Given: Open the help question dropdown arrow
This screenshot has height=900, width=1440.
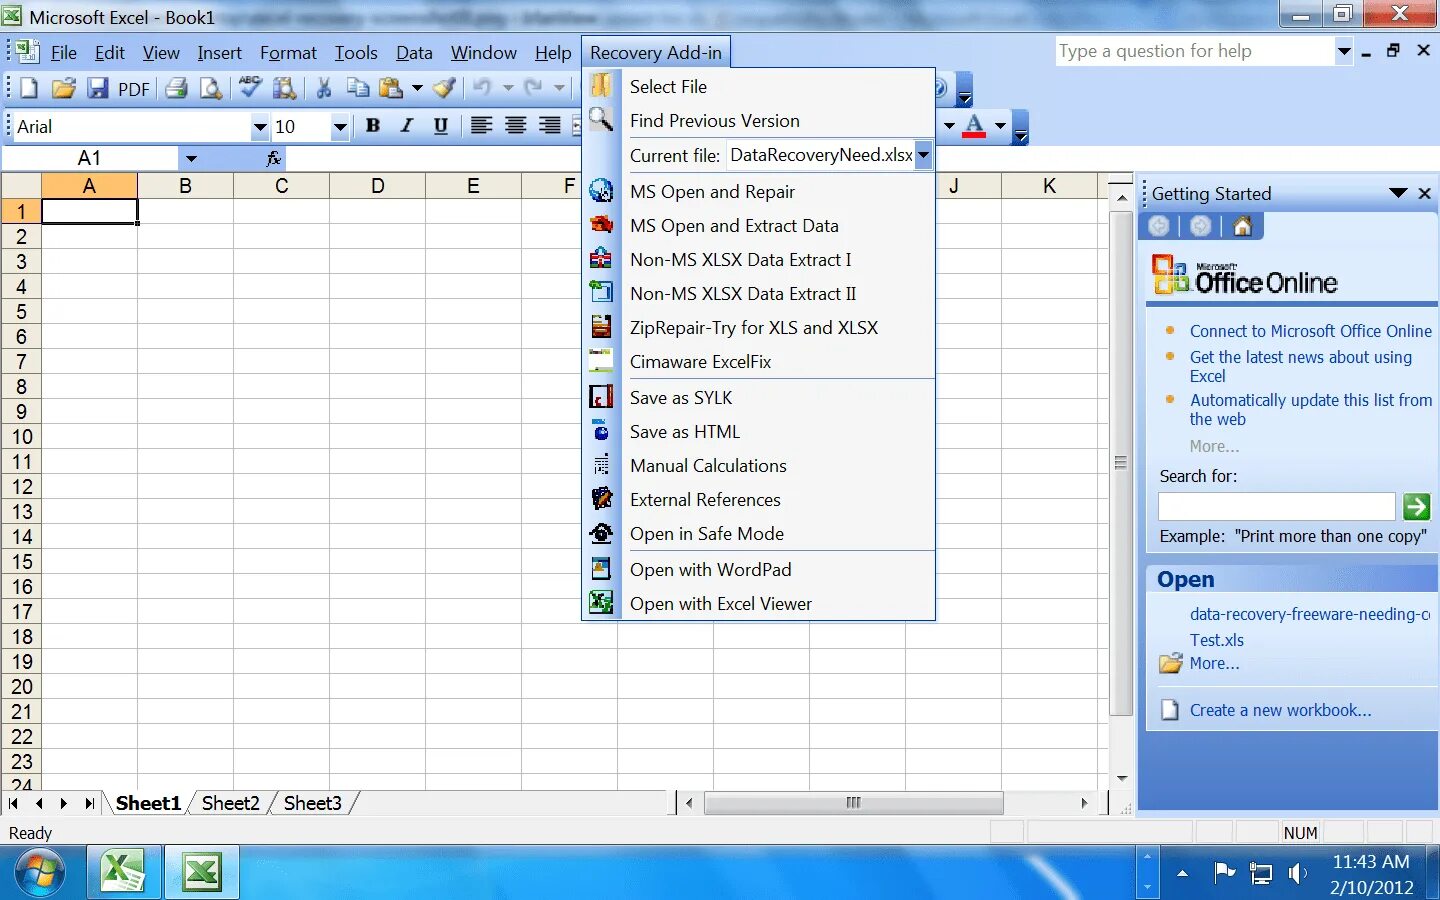Looking at the screenshot, I should 1344,51.
